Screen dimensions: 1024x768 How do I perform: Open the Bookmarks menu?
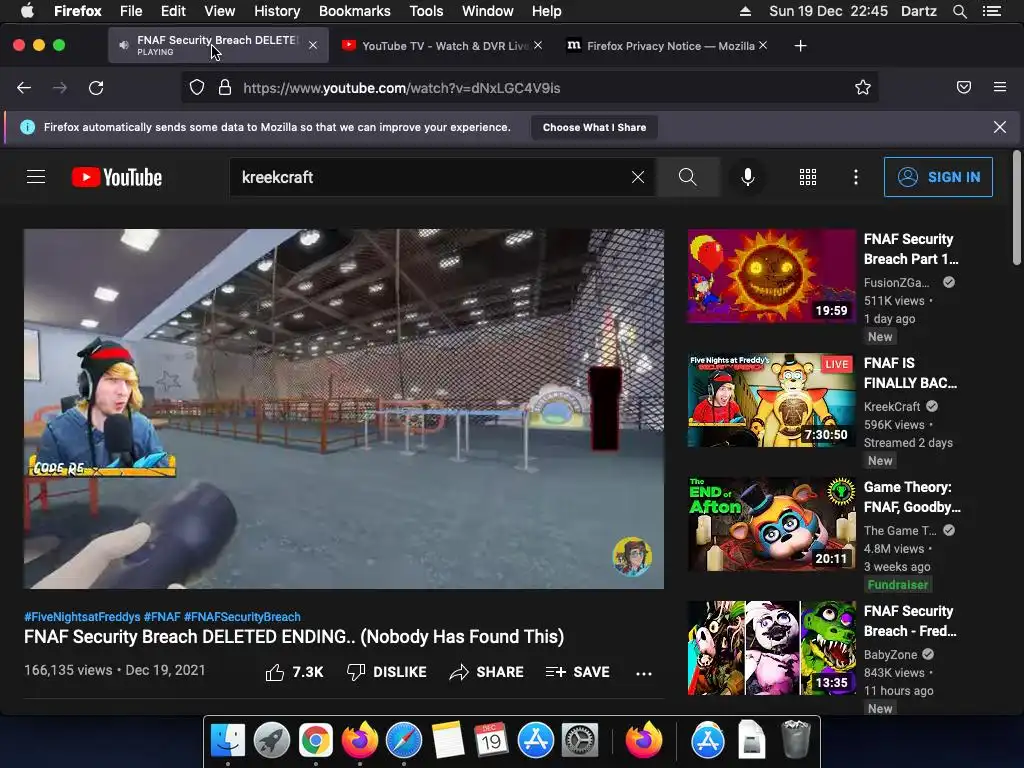click(x=355, y=11)
